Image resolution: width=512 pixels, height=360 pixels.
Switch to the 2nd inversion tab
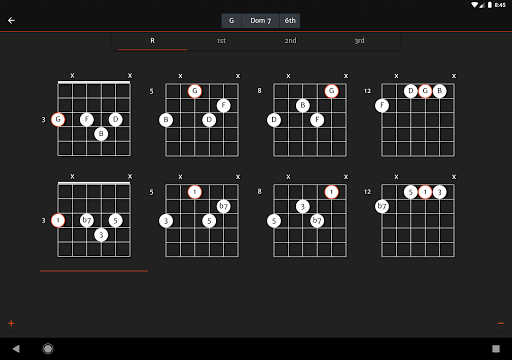coord(290,41)
